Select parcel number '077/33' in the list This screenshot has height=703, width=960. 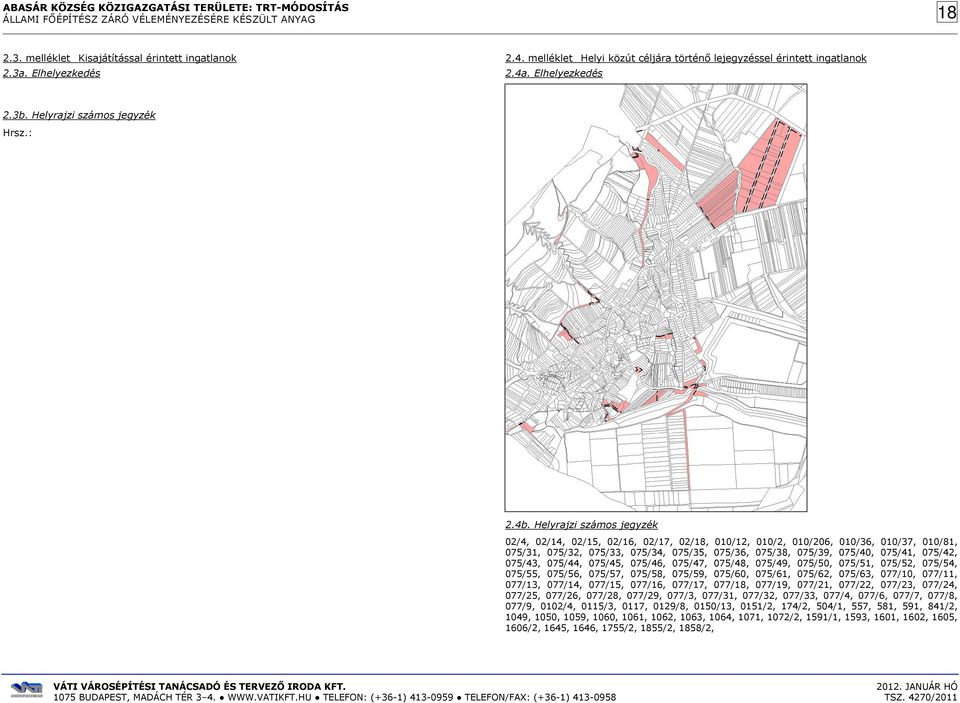click(x=799, y=595)
